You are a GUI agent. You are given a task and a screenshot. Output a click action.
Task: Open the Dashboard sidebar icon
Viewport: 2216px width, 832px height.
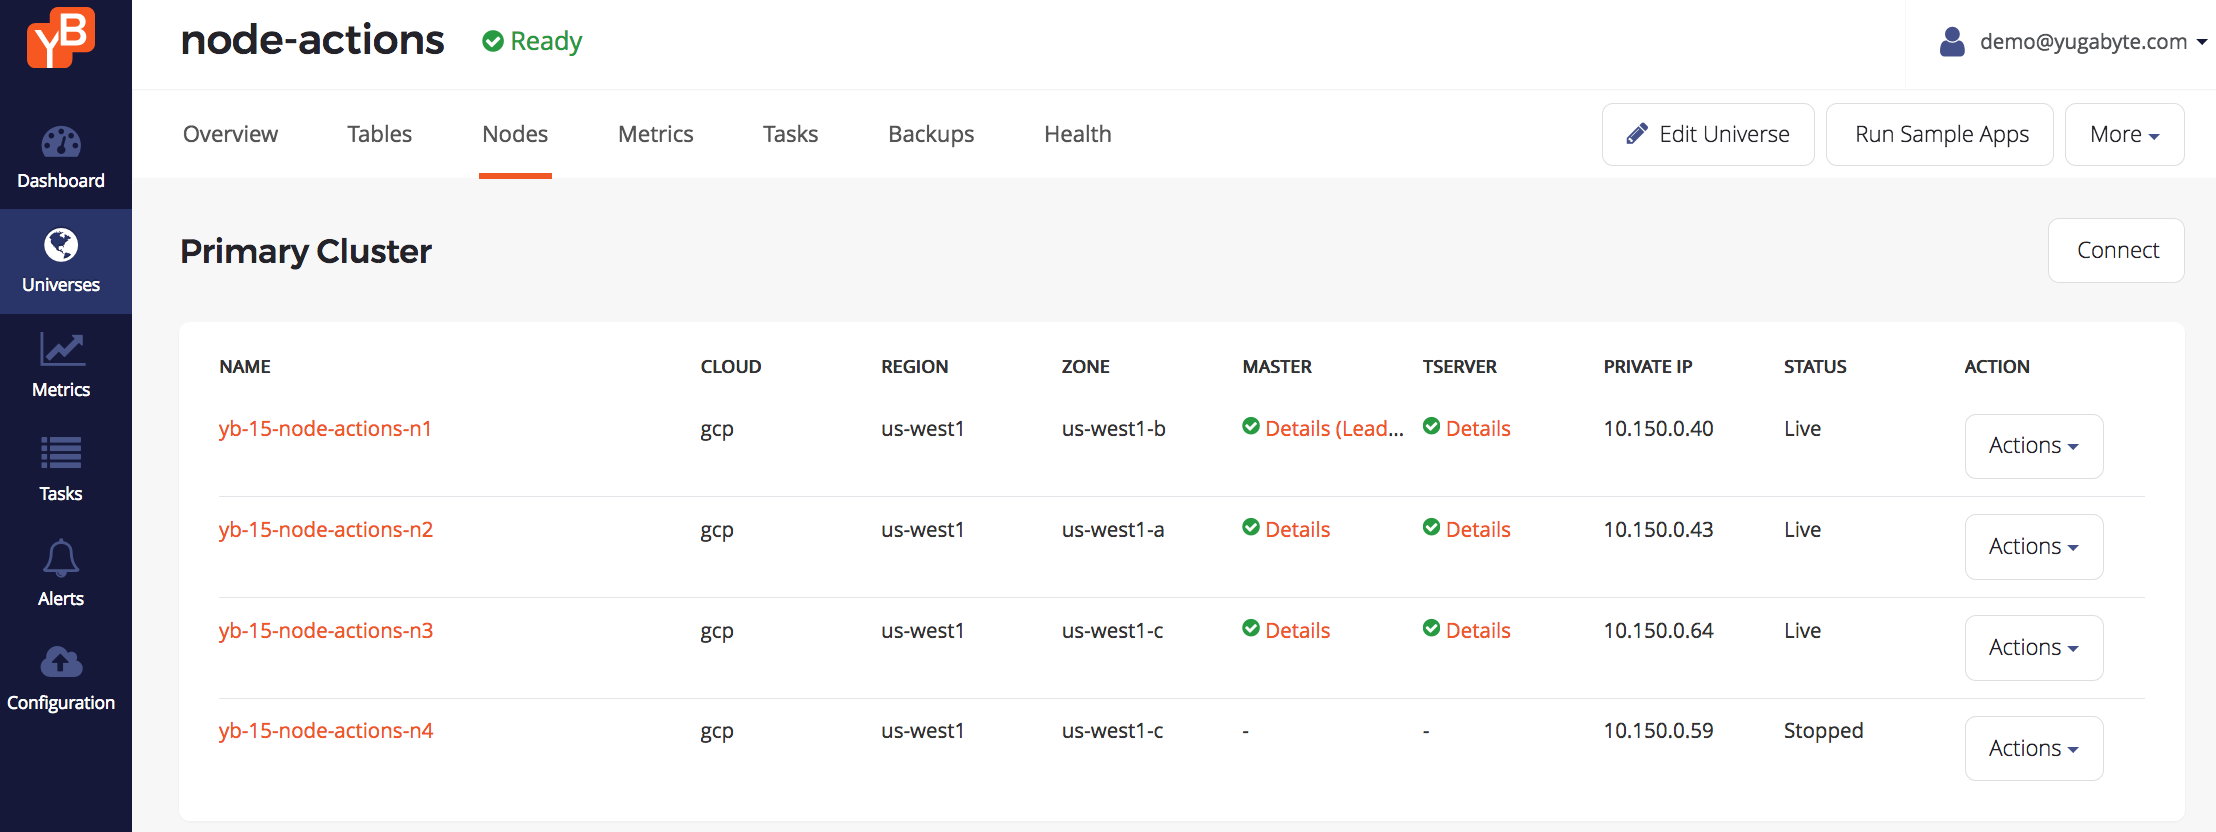[61, 143]
